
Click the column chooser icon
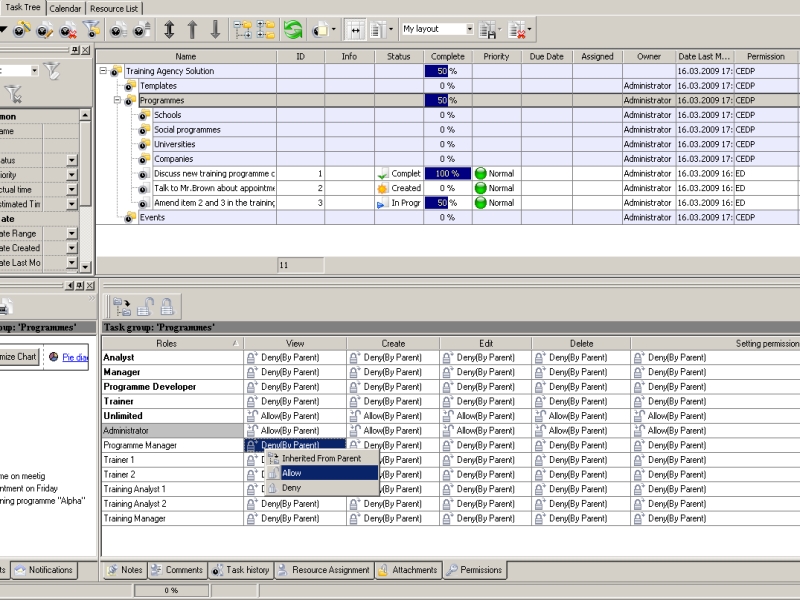(x=378, y=30)
